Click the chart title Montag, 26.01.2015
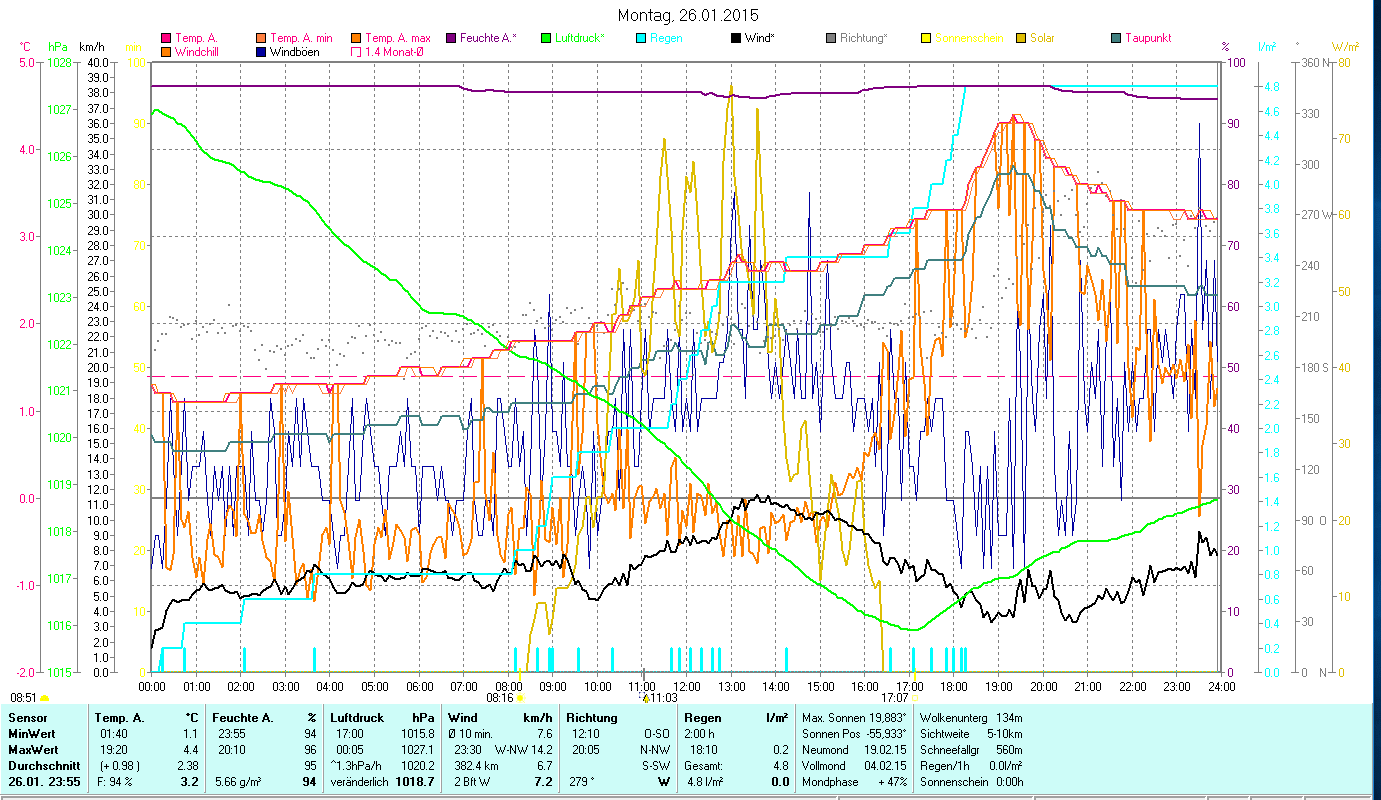 [x=688, y=15]
